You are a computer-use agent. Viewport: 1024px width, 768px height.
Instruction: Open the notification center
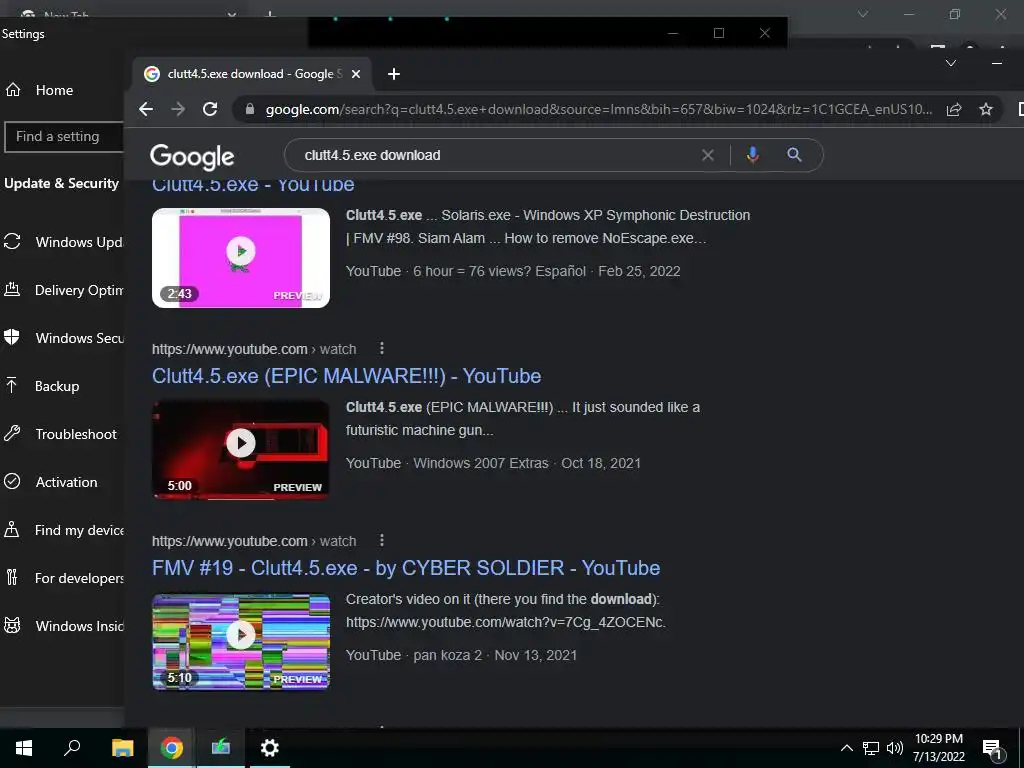click(x=993, y=748)
